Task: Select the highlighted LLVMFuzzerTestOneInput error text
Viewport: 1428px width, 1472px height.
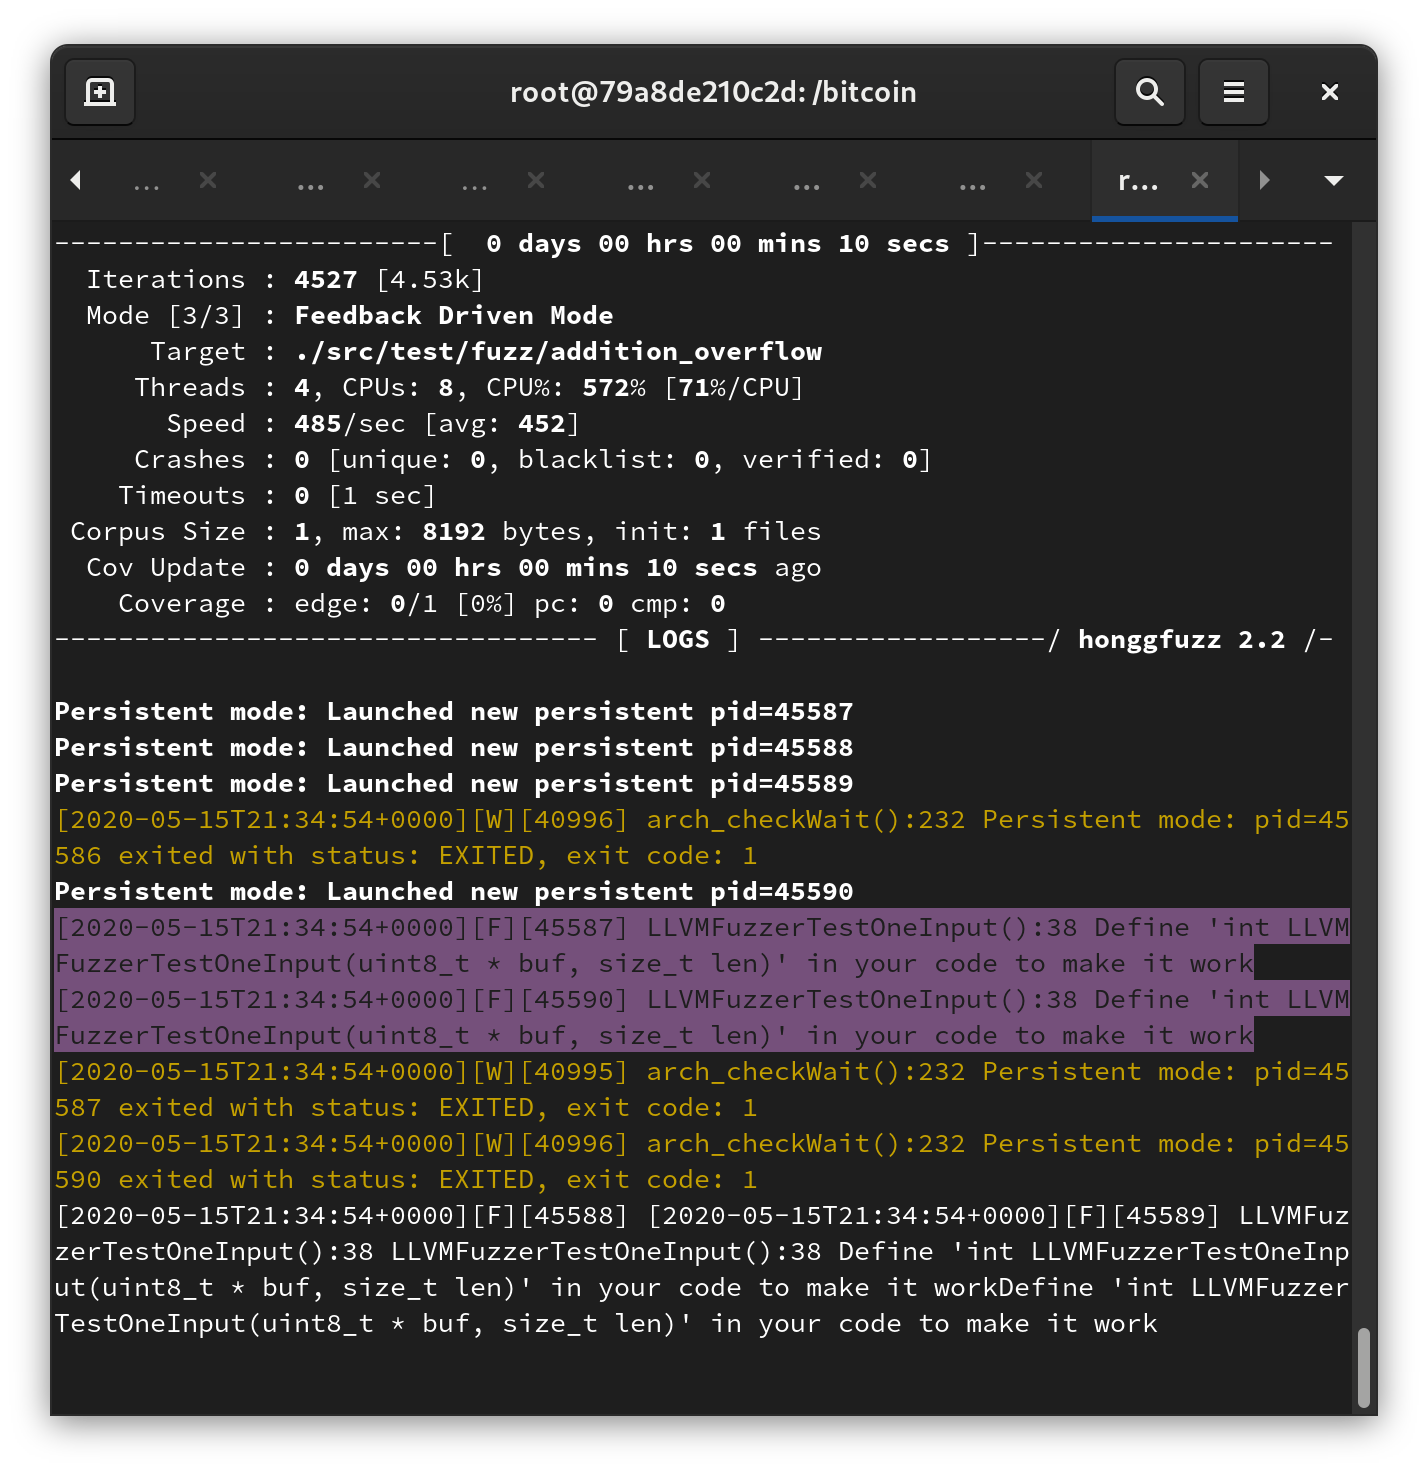Action: (x=700, y=980)
